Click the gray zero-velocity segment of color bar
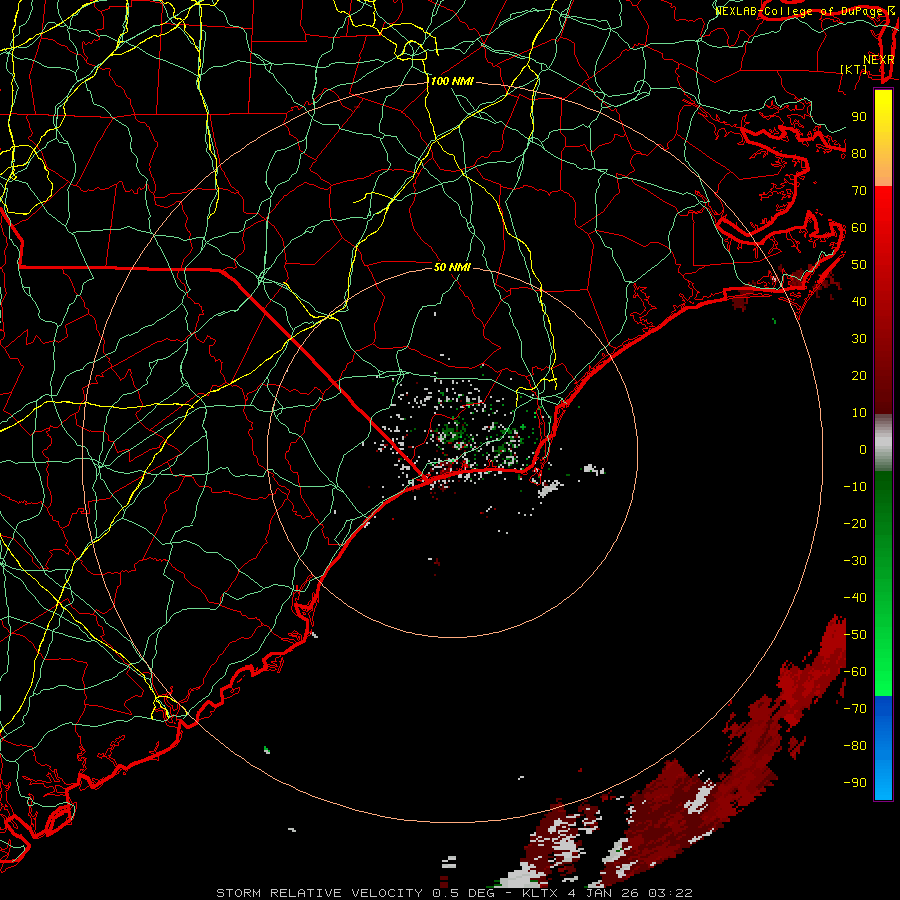This screenshot has height=900, width=900. tap(883, 445)
